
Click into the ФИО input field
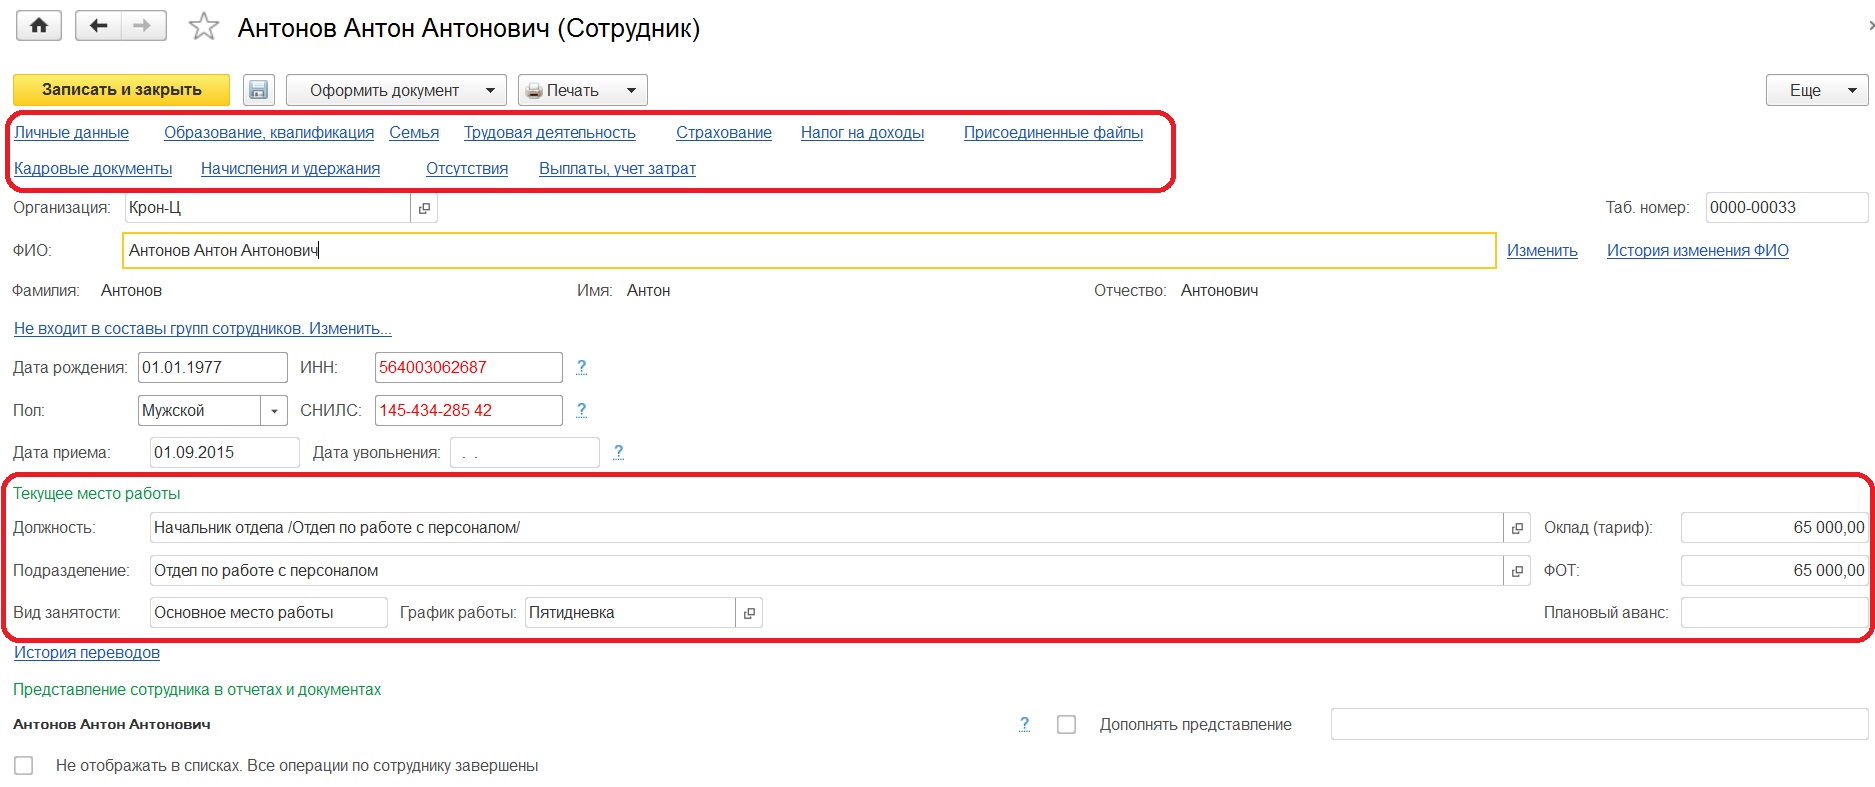tap(809, 251)
